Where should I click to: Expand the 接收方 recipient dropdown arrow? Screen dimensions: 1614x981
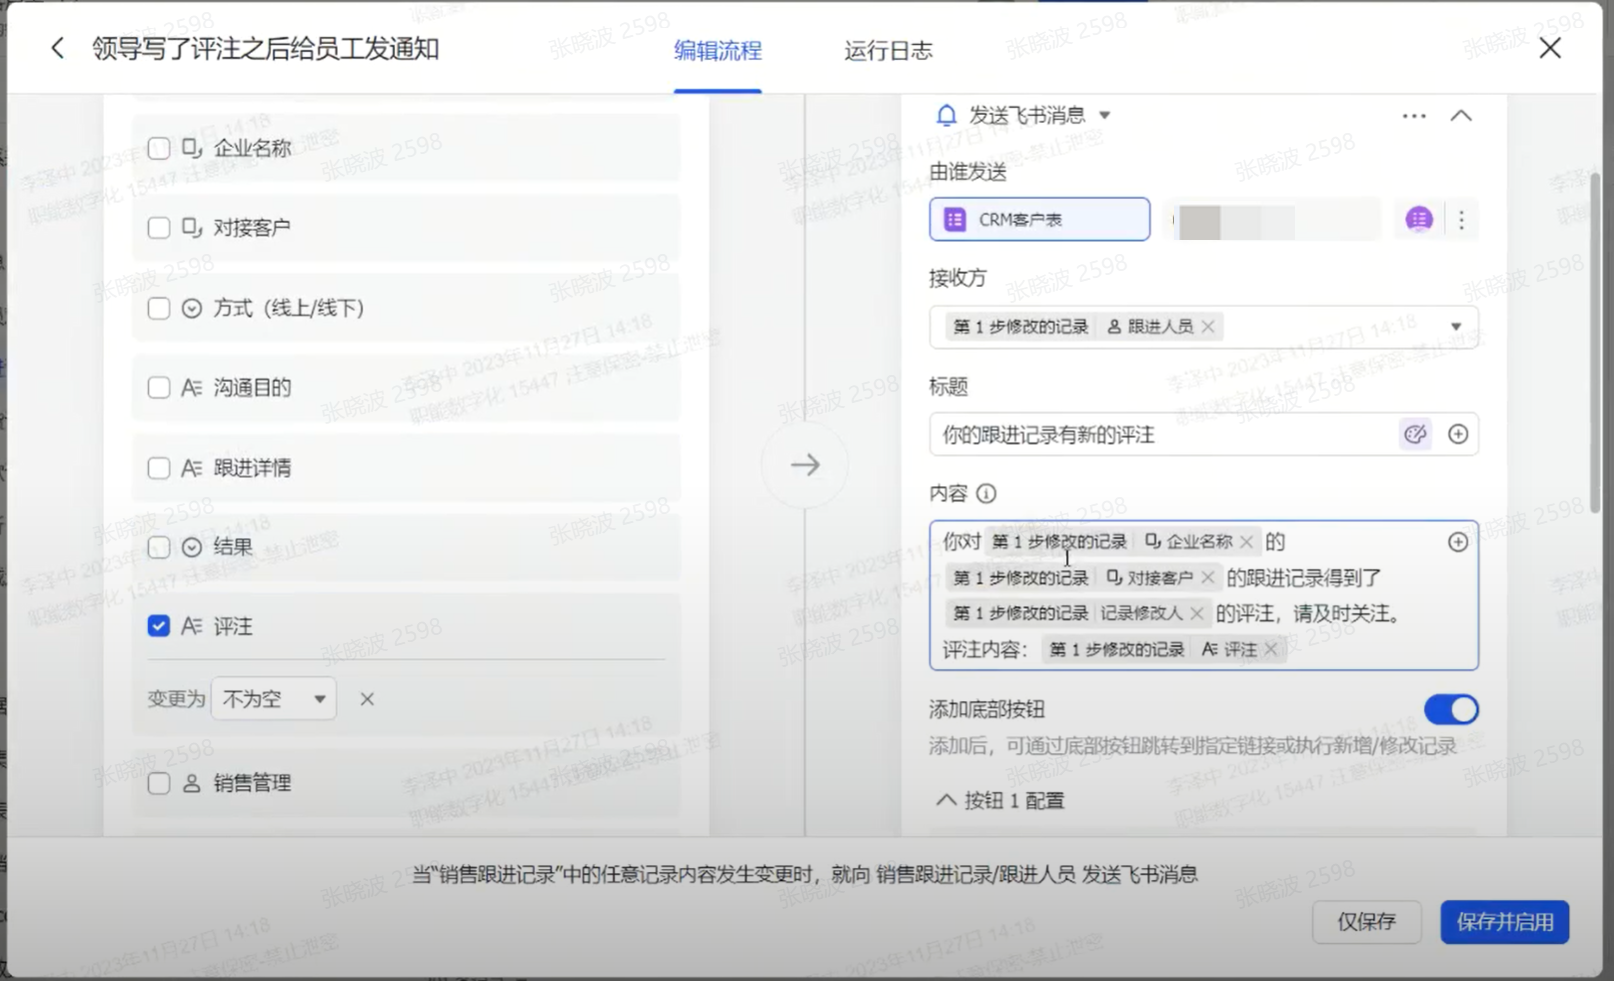(1456, 327)
